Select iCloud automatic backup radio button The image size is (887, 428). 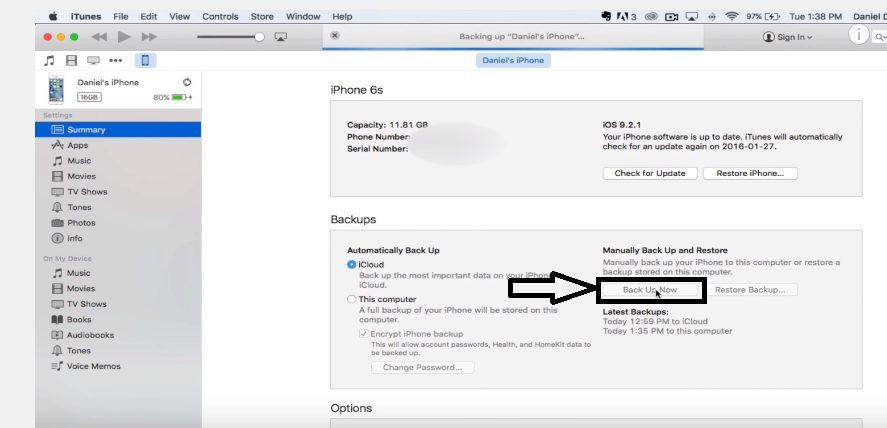click(352, 265)
